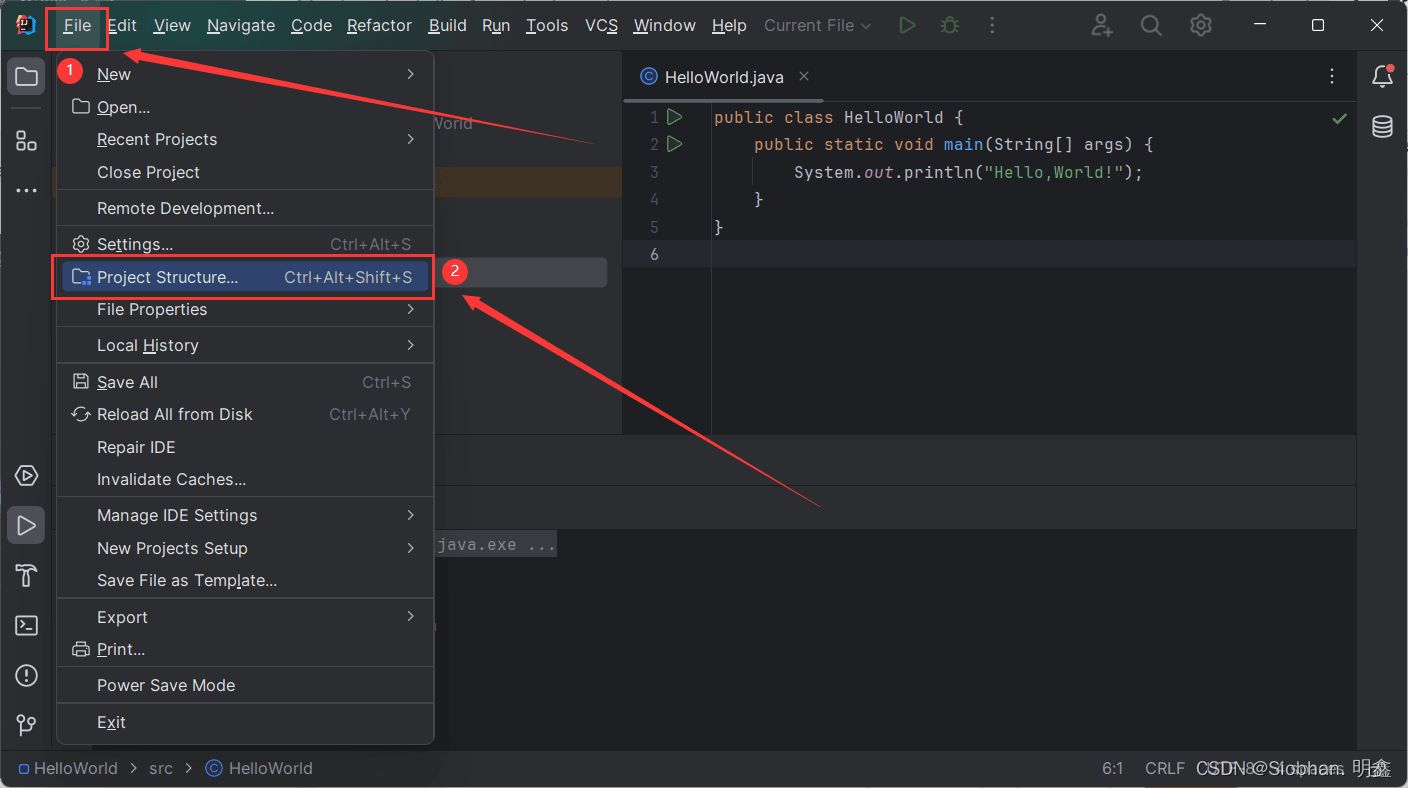
Task: Open the Help menu
Action: click(x=729, y=26)
